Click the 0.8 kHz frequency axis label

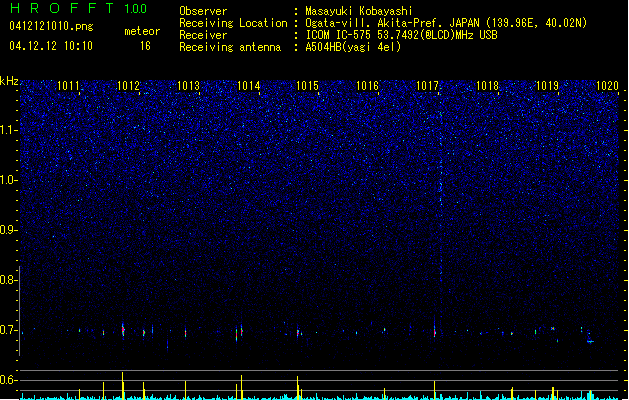pyautogui.click(x=8, y=280)
